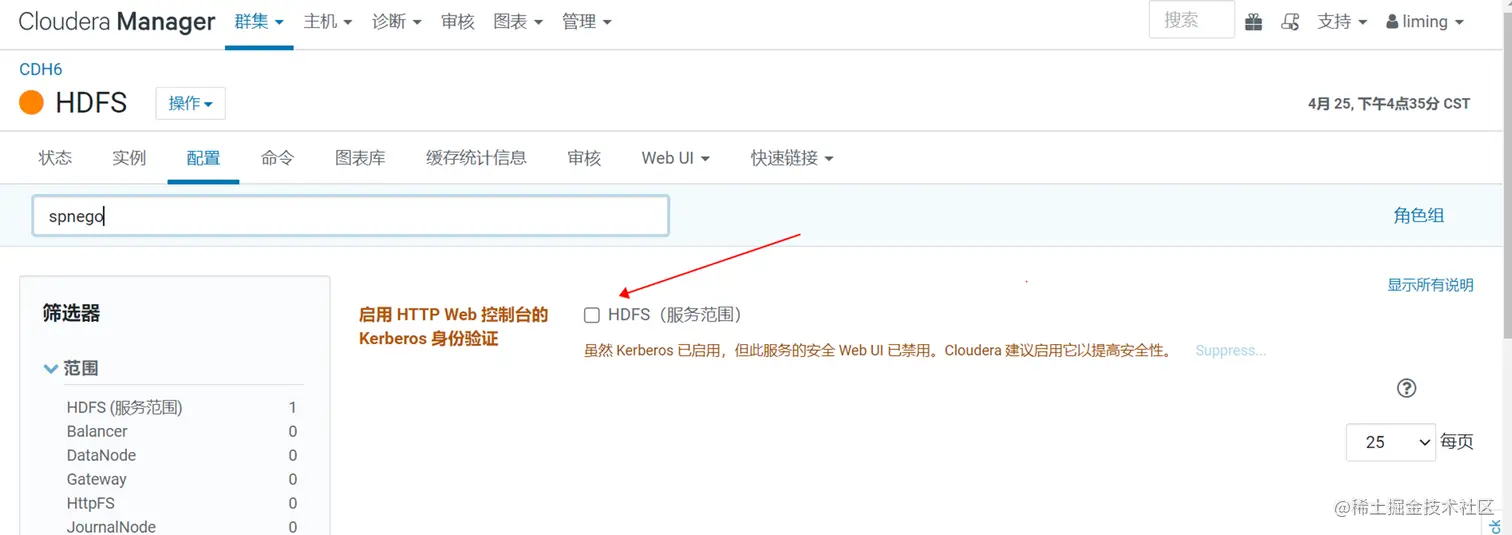Viewport: 1512px width, 535px height.
Task: Focus the spnego configuration search field
Action: click(350, 216)
